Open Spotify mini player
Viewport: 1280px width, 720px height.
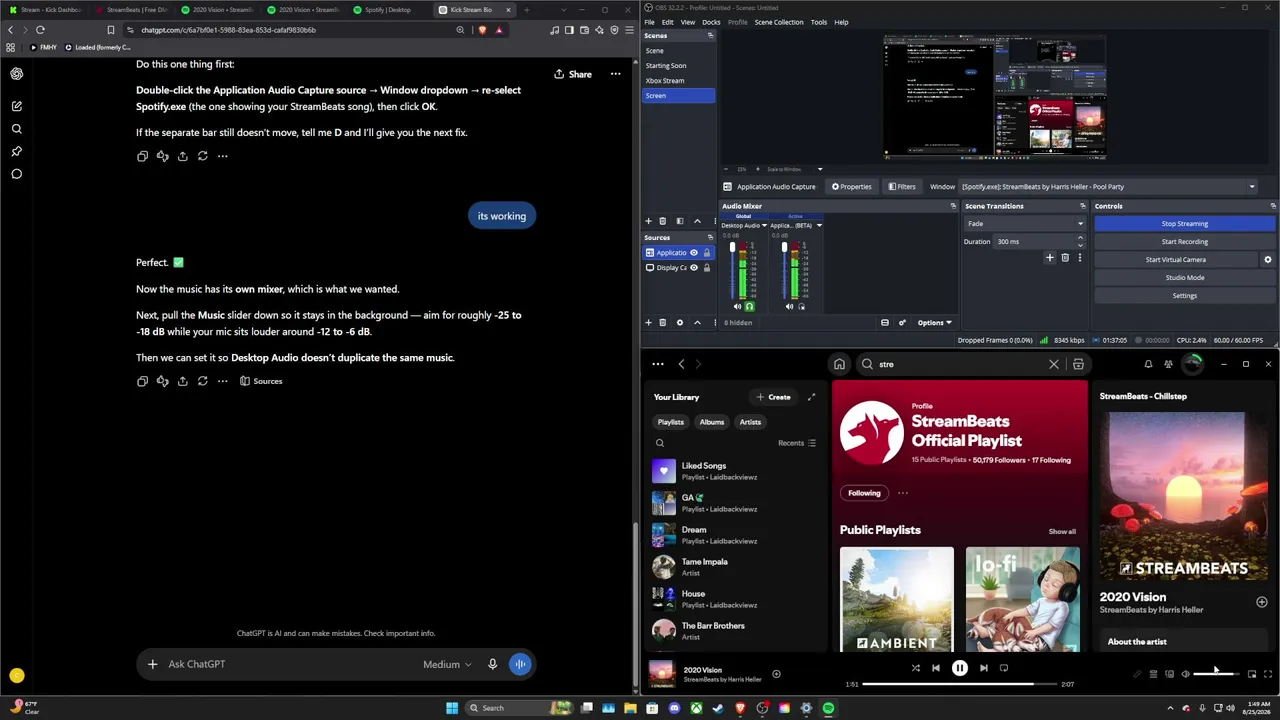pyautogui.click(x=1252, y=674)
